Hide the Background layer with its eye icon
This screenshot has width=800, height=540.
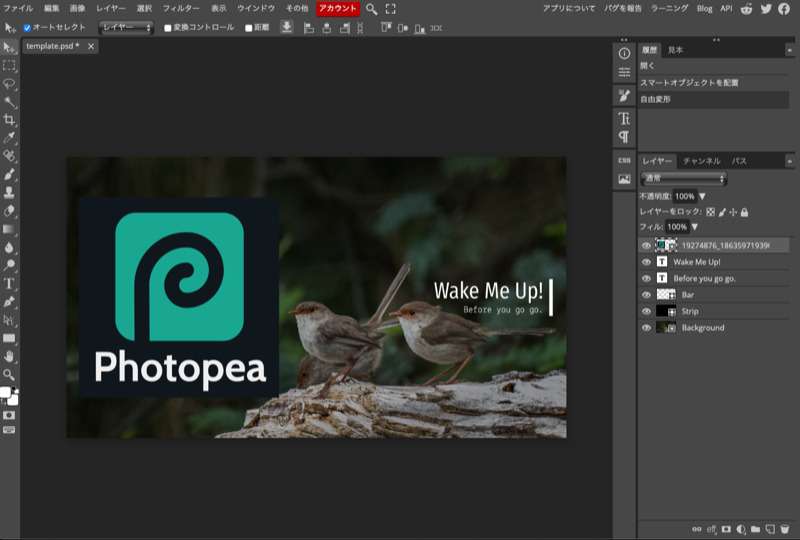[x=646, y=328]
